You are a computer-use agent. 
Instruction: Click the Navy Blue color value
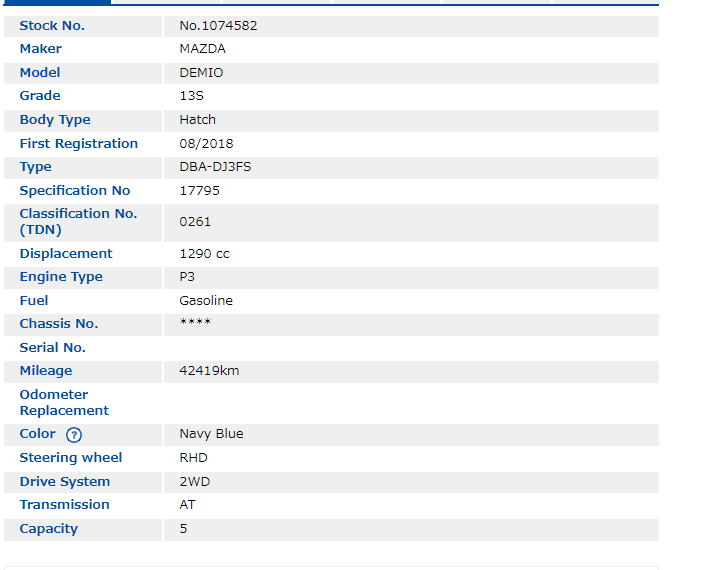211,434
